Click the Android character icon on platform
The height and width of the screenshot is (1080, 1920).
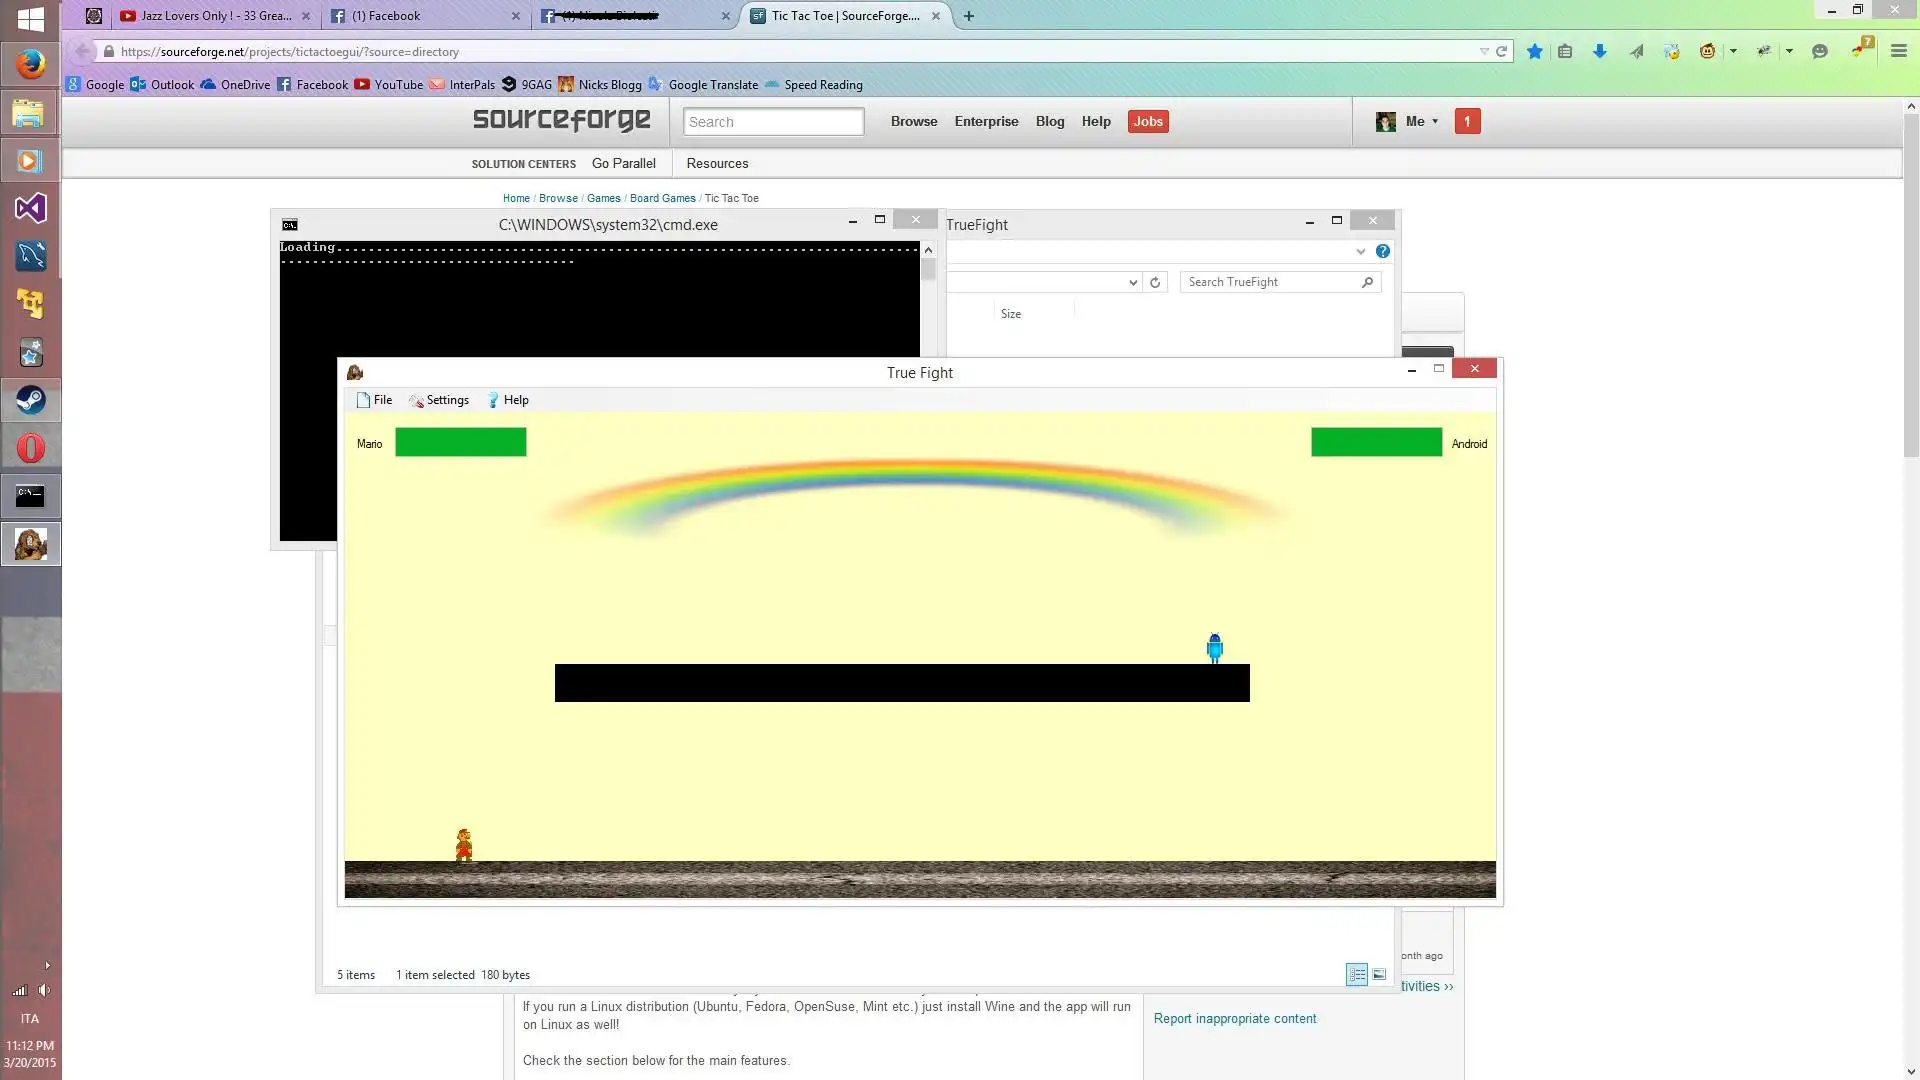tap(1212, 646)
